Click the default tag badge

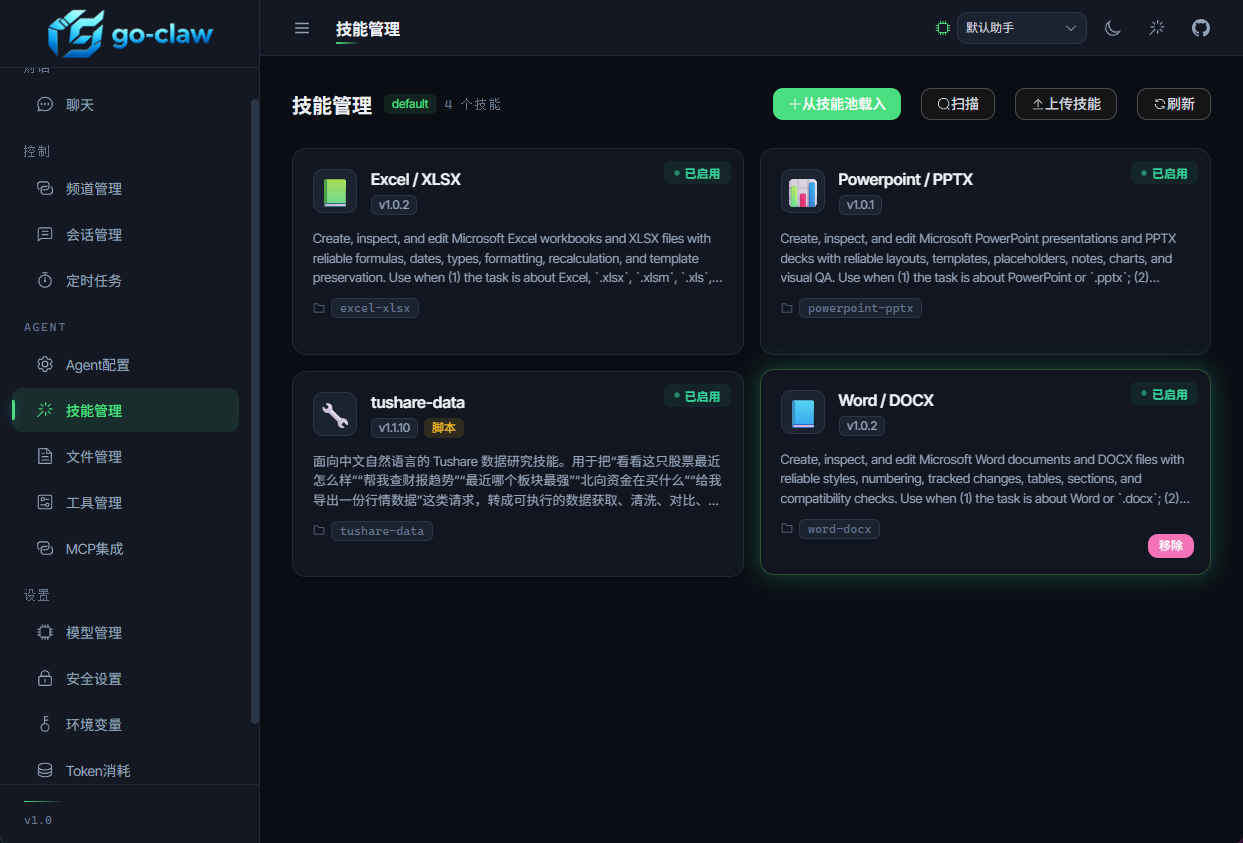tap(410, 104)
